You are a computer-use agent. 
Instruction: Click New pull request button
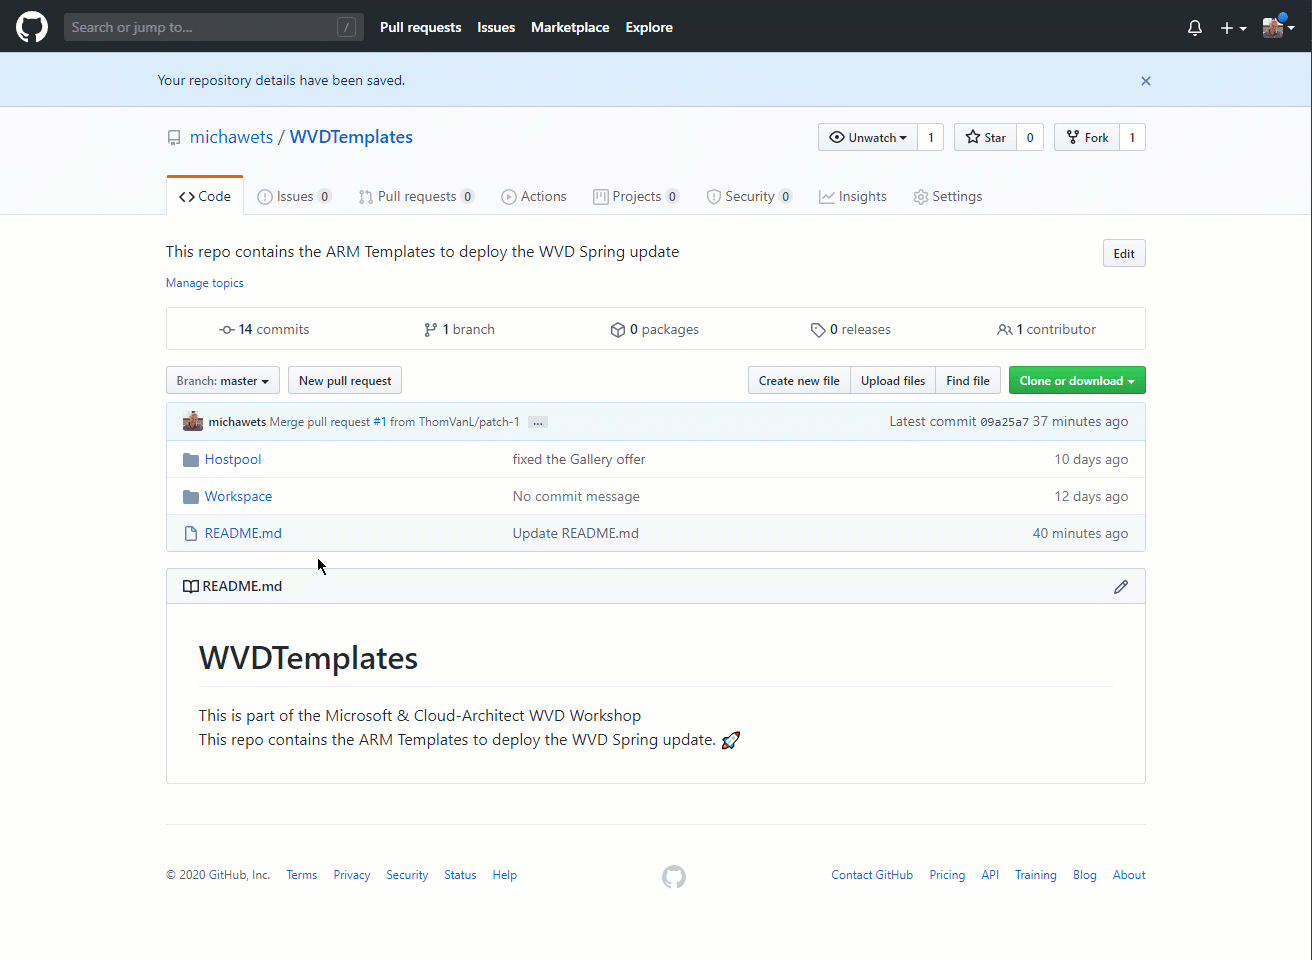[345, 381]
